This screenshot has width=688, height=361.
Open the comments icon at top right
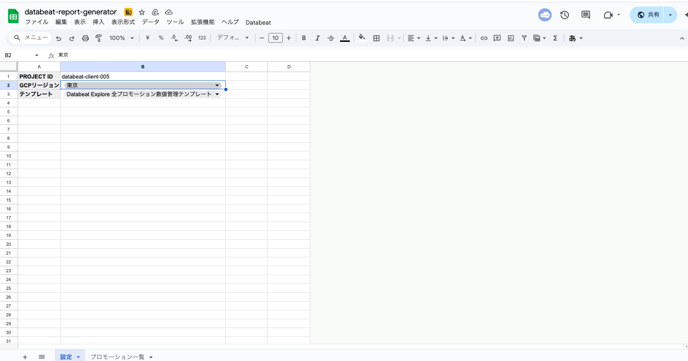(585, 15)
